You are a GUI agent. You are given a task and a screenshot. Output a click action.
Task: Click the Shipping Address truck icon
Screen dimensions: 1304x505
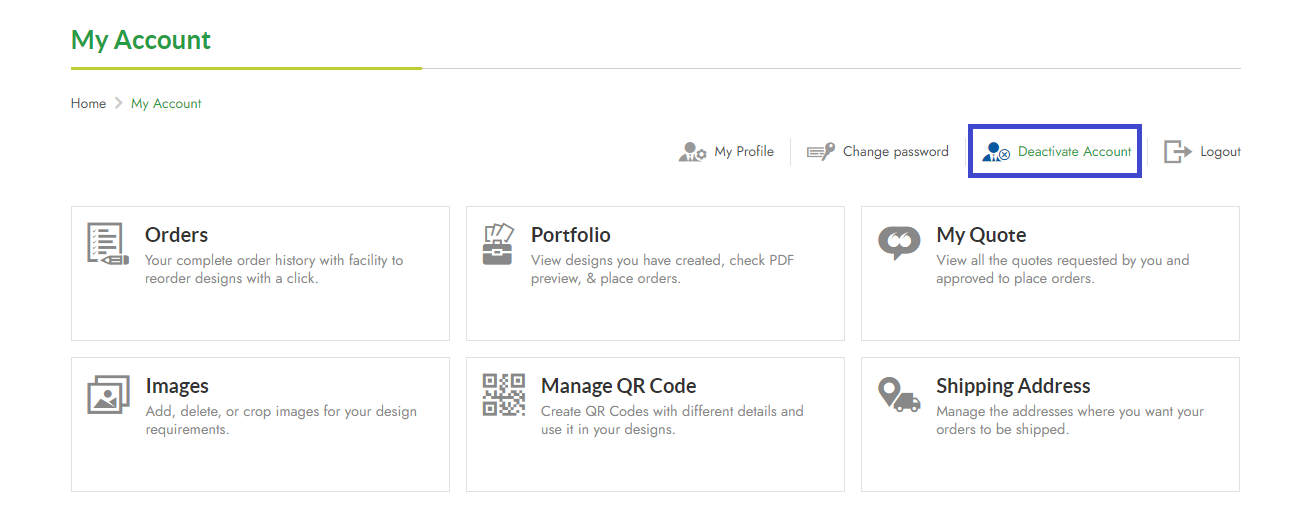coord(898,395)
